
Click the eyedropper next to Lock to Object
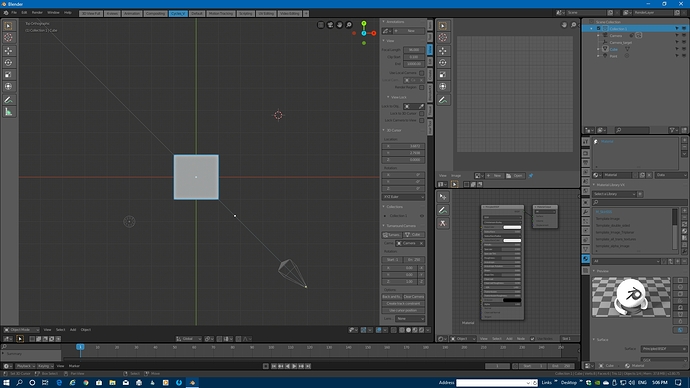coord(421,106)
